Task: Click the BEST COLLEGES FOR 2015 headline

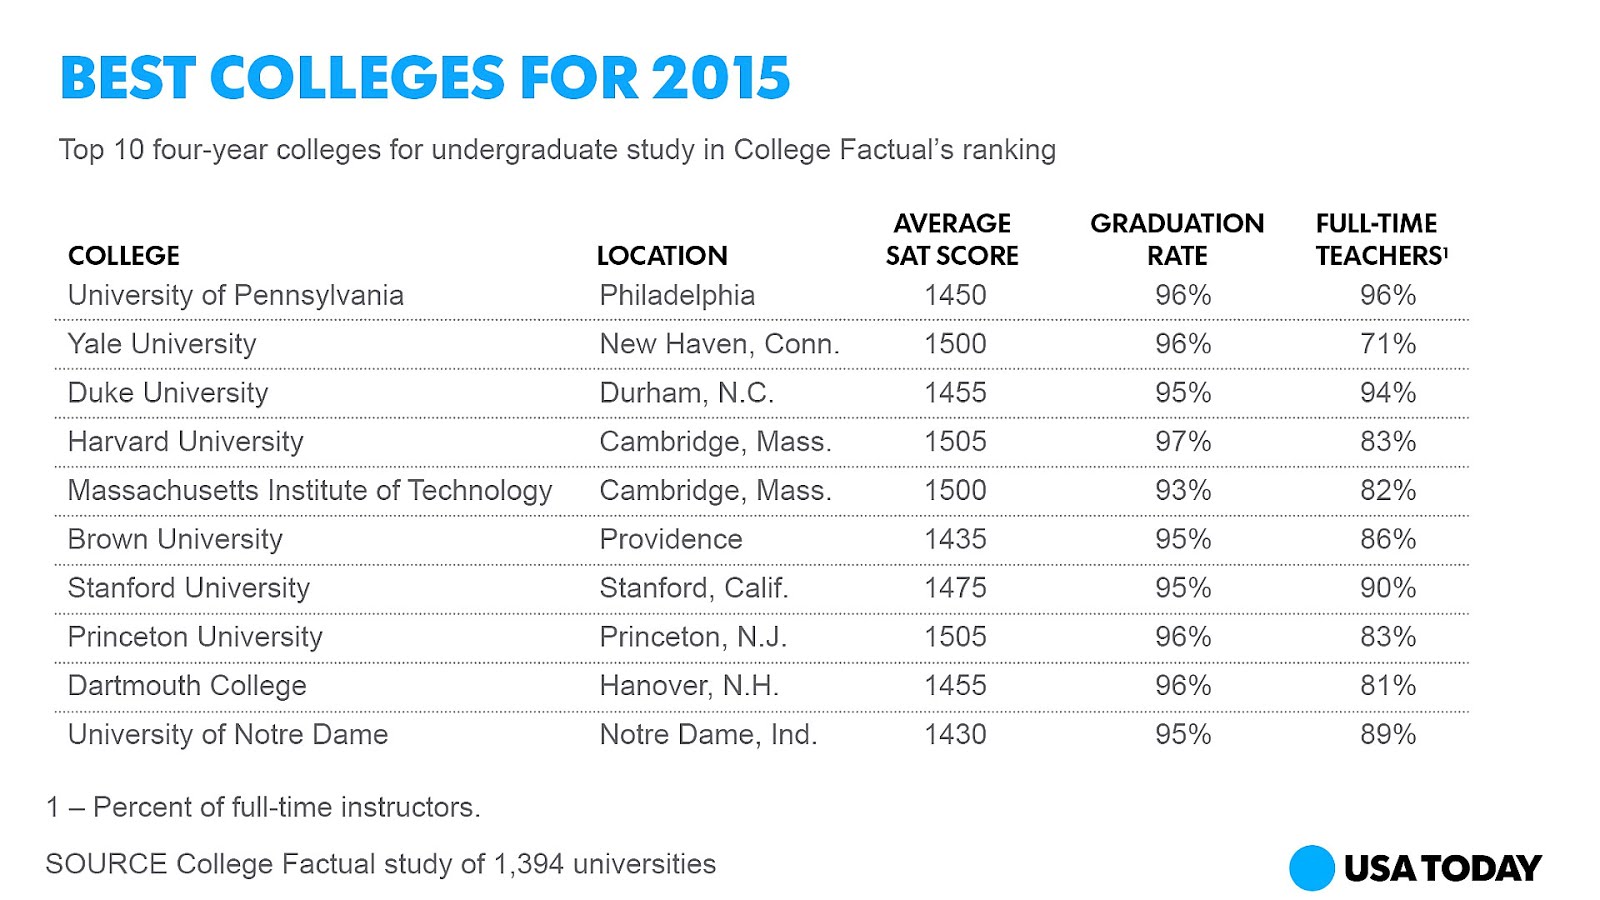Action: 425,78
